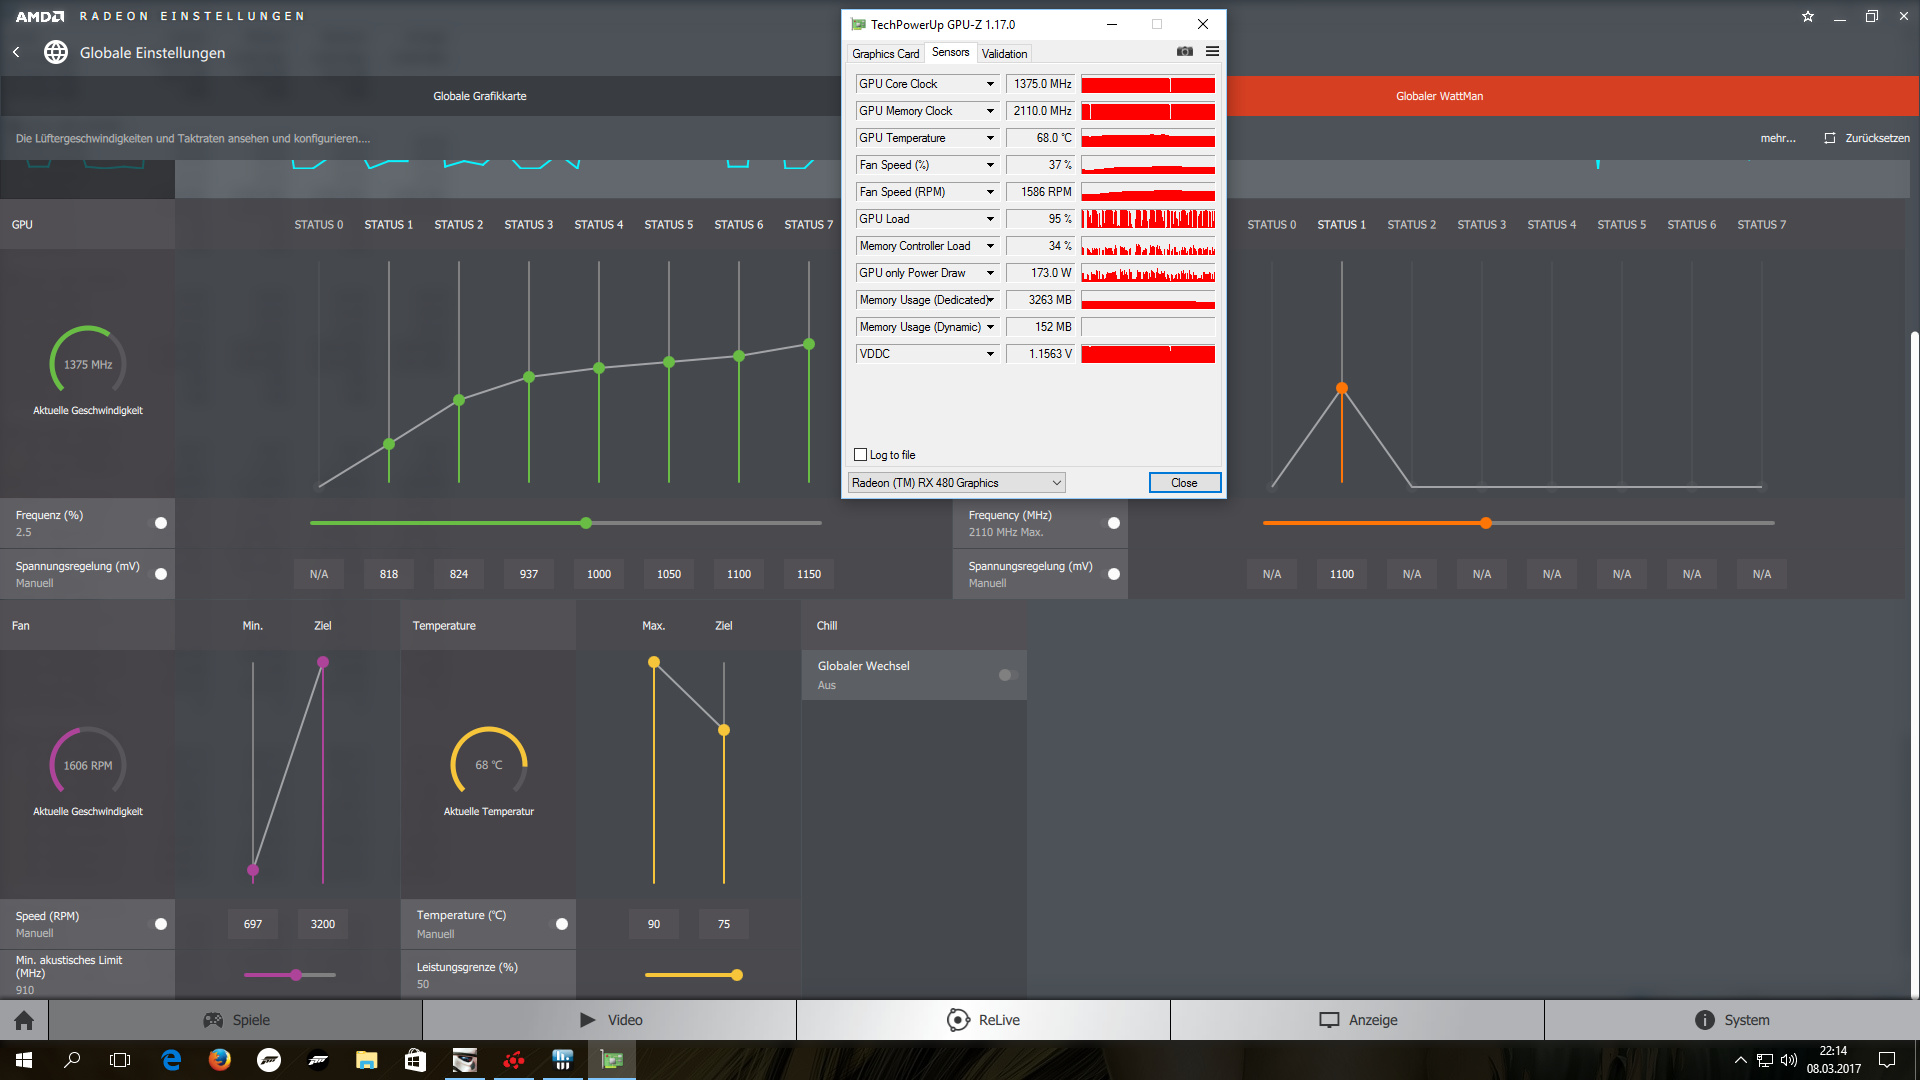Screen dimensions: 1920x1080
Task: Toggle the Speed (RPM) Manuell switch
Action: point(159,924)
